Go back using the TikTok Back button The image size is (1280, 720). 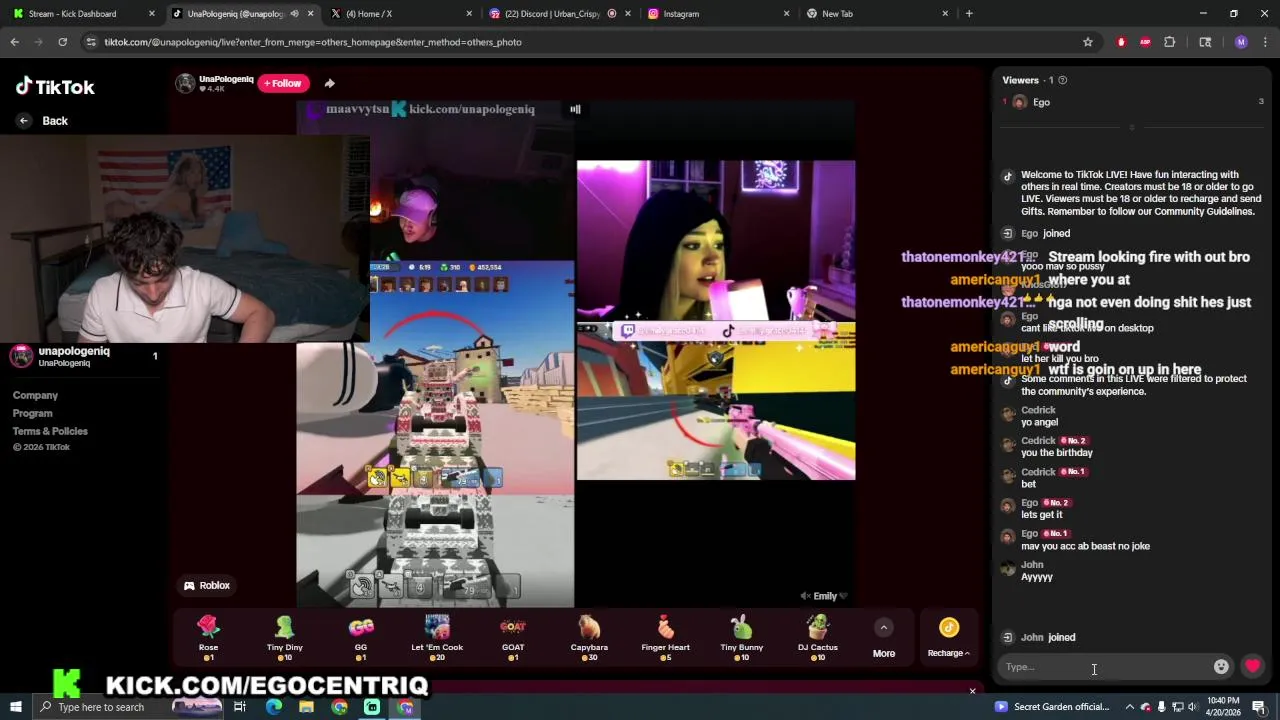point(43,121)
